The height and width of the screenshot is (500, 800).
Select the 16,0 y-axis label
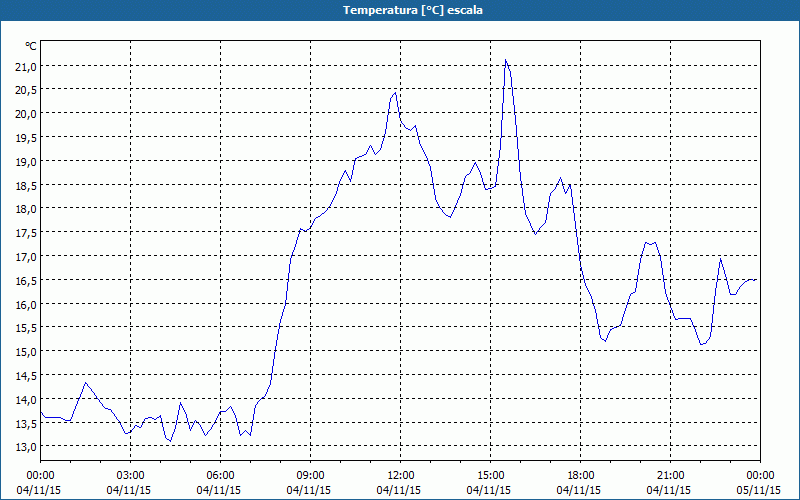(27, 304)
